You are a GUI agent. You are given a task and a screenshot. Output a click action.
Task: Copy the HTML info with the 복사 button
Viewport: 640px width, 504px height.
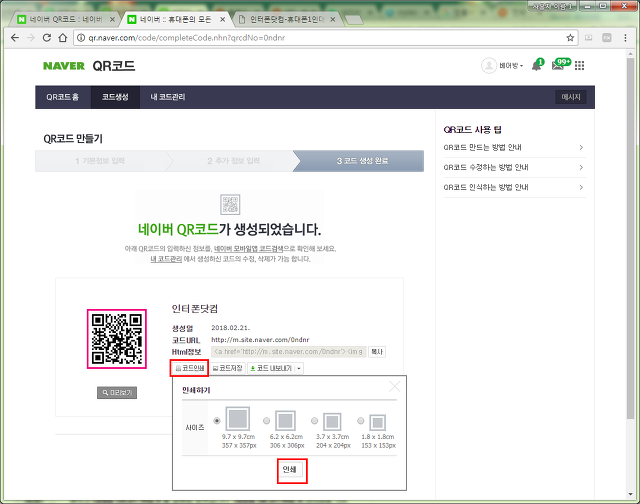377,352
